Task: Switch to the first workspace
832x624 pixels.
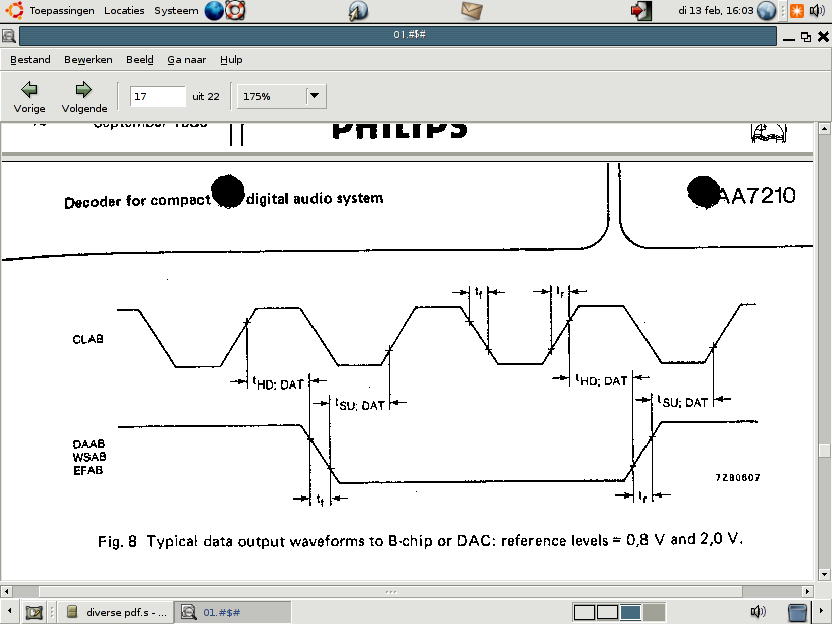Action: pyautogui.click(x=584, y=612)
